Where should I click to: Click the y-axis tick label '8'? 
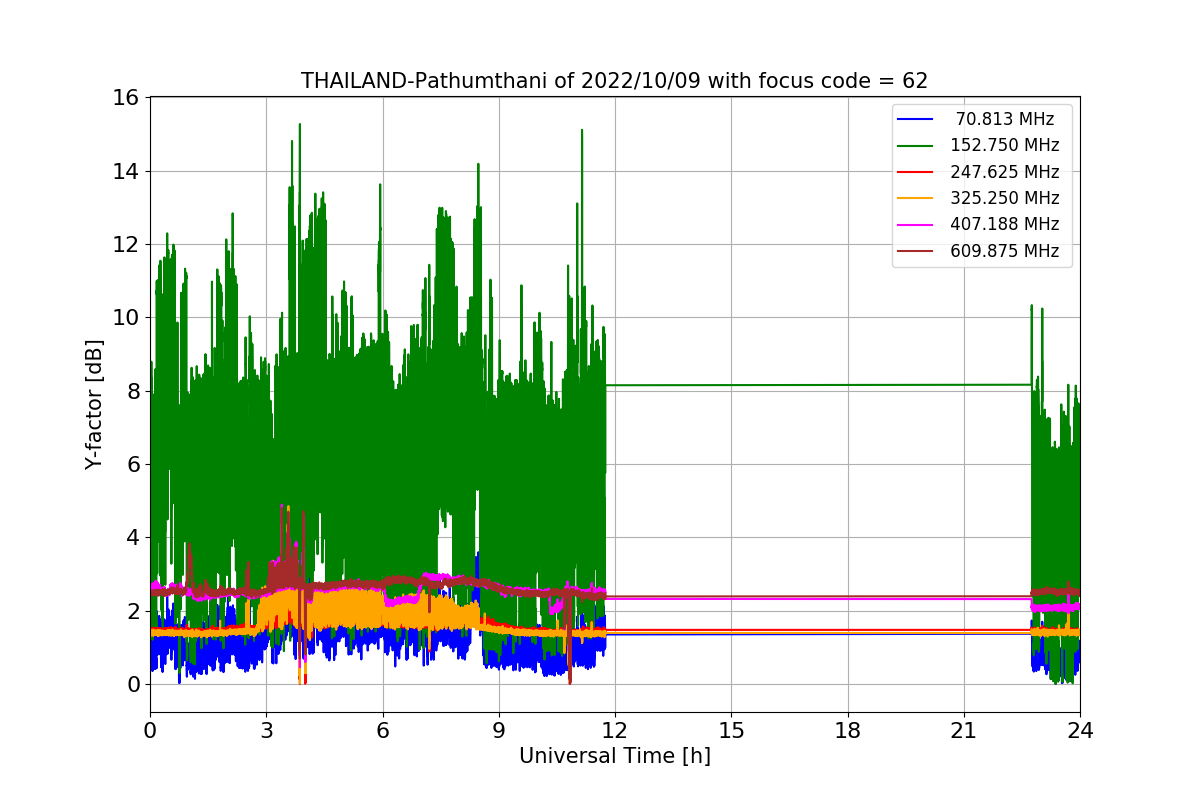[x=132, y=391]
